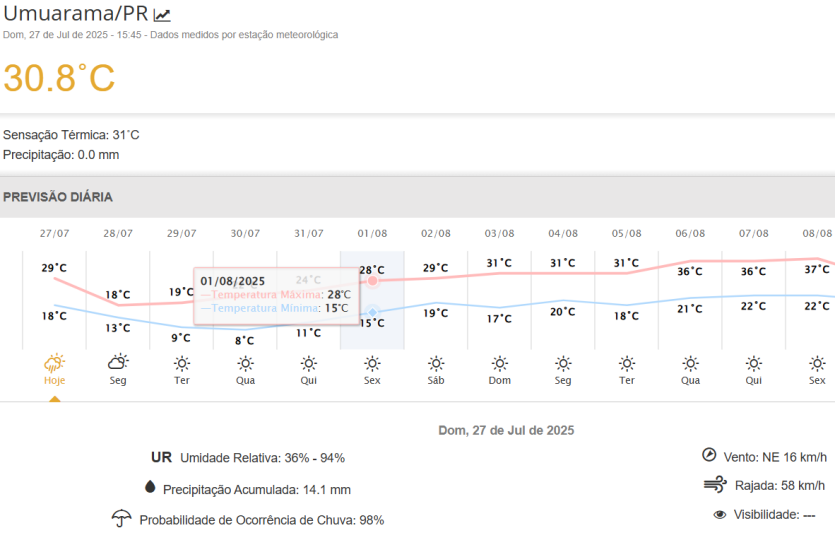Click the droplet icon for Precipitação Acumulada
Screen dimensions: 835x557
150,487
